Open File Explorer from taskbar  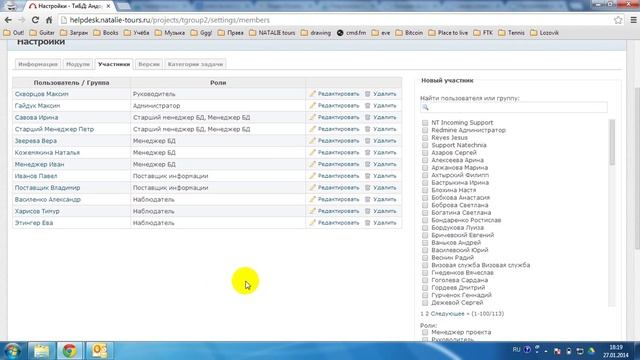pos(41,351)
